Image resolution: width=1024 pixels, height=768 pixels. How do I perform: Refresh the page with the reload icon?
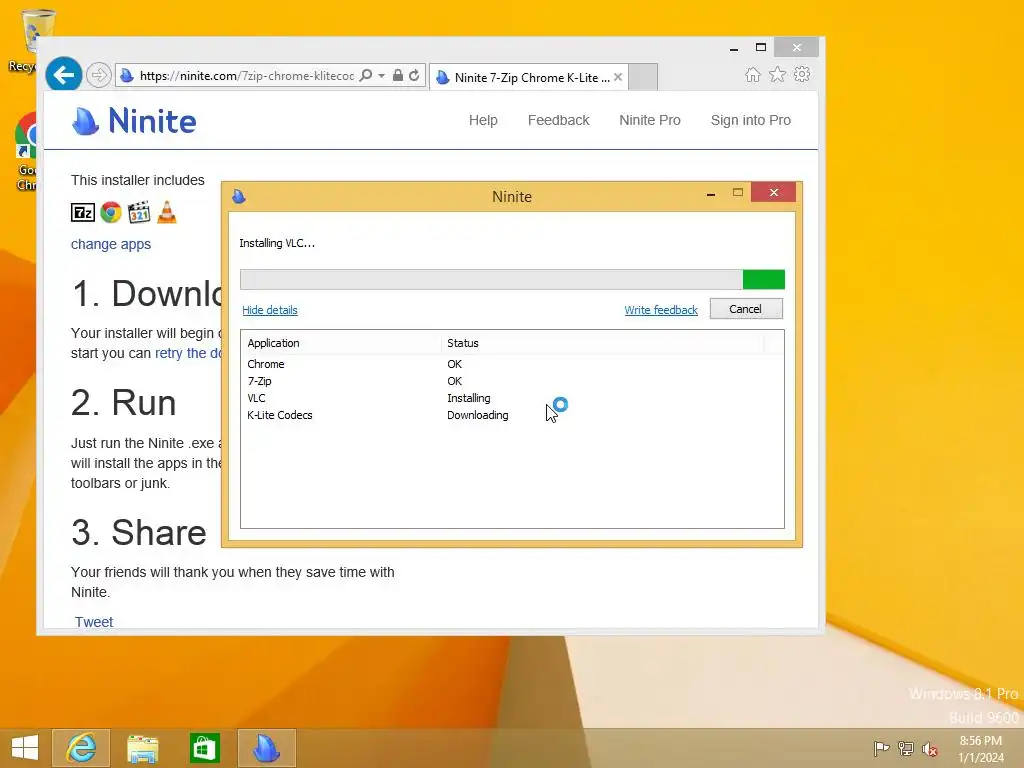point(414,75)
